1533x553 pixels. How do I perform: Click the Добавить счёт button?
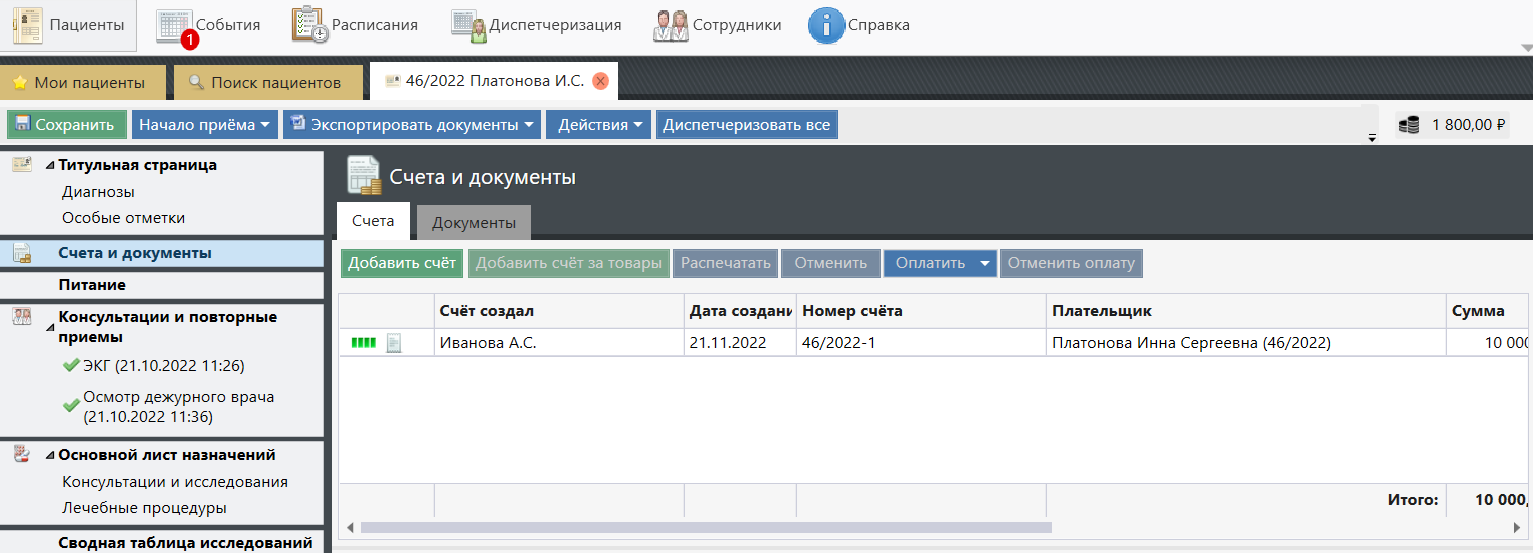(401, 264)
